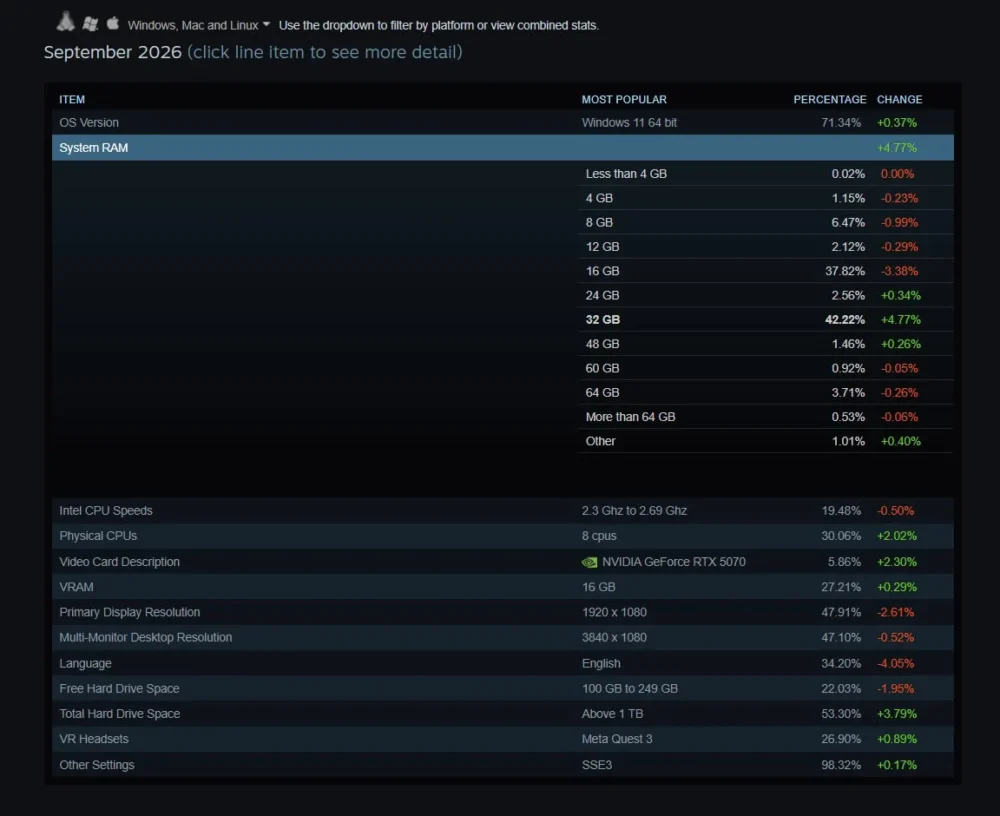Click the 6.47% percentage for 8 GB
The image size is (1000, 816).
tap(848, 222)
